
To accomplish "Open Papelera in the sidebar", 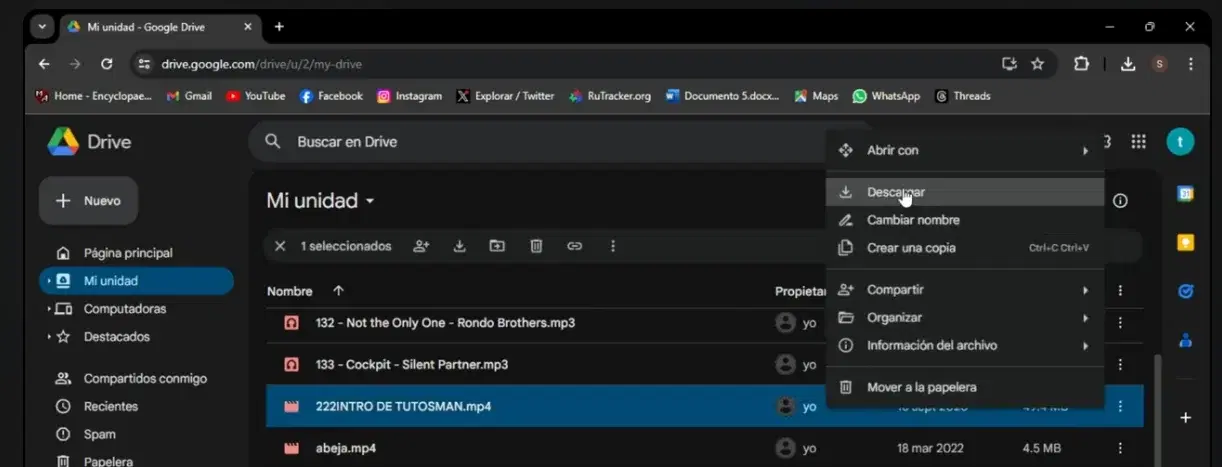I will [x=108, y=462].
